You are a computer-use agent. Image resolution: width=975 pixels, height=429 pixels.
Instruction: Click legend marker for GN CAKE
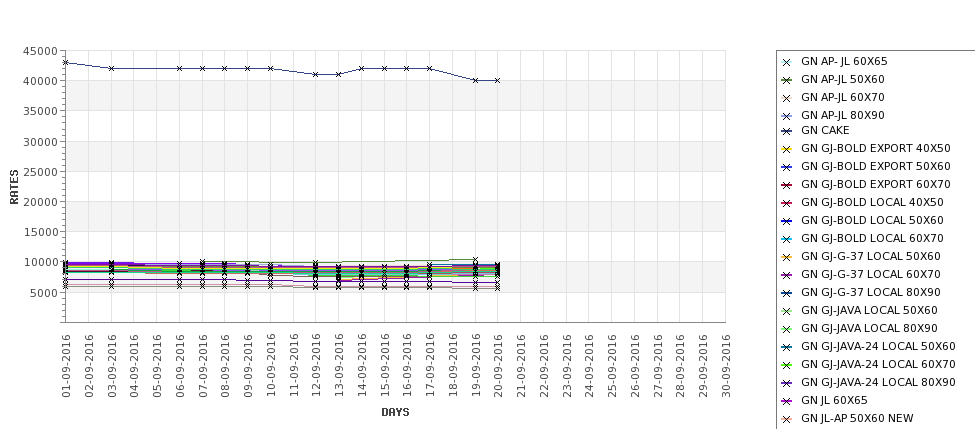click(787, 131)
